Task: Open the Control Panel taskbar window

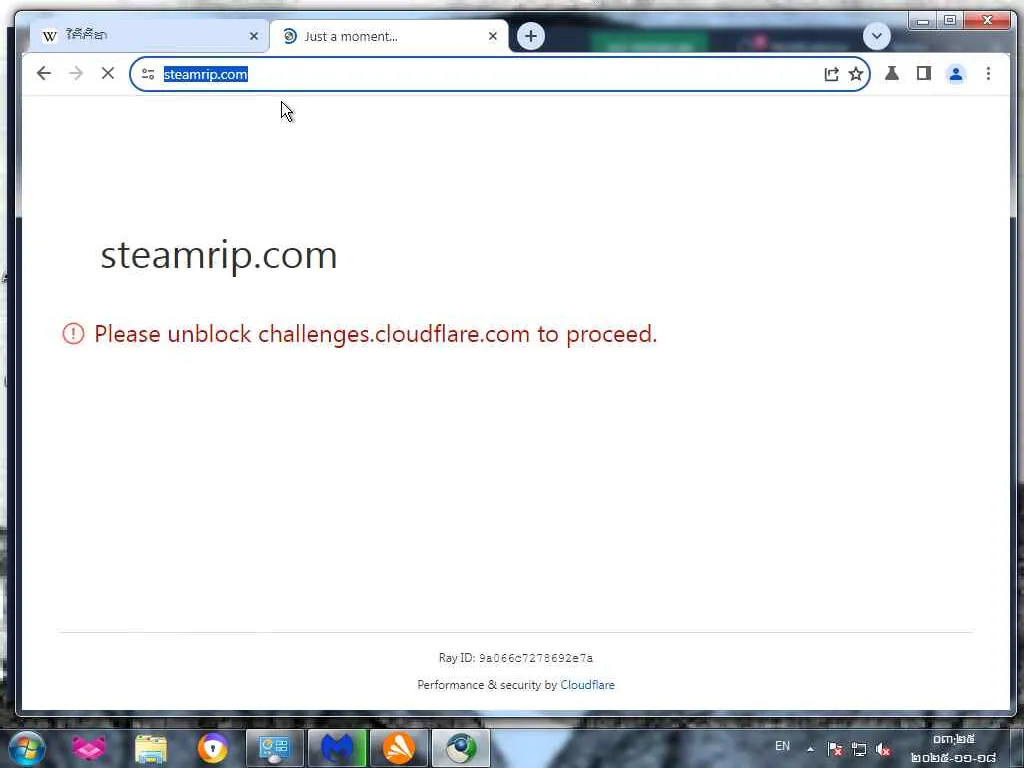Action: click(274, 748)
